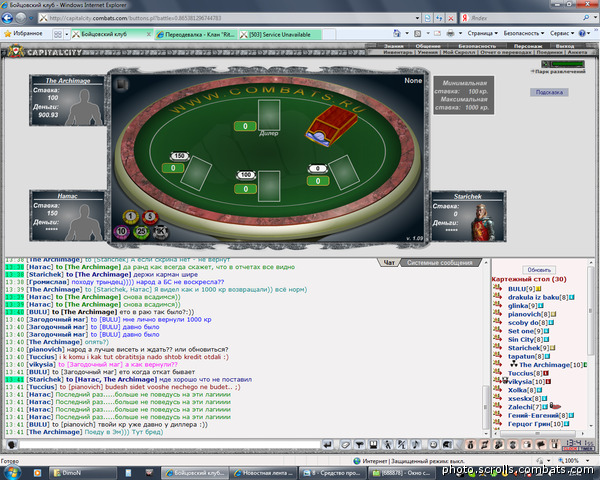This screenshot has height=480, width=600.
Task: Expand the home button dropdown arrow
Action: coord(407,33)
